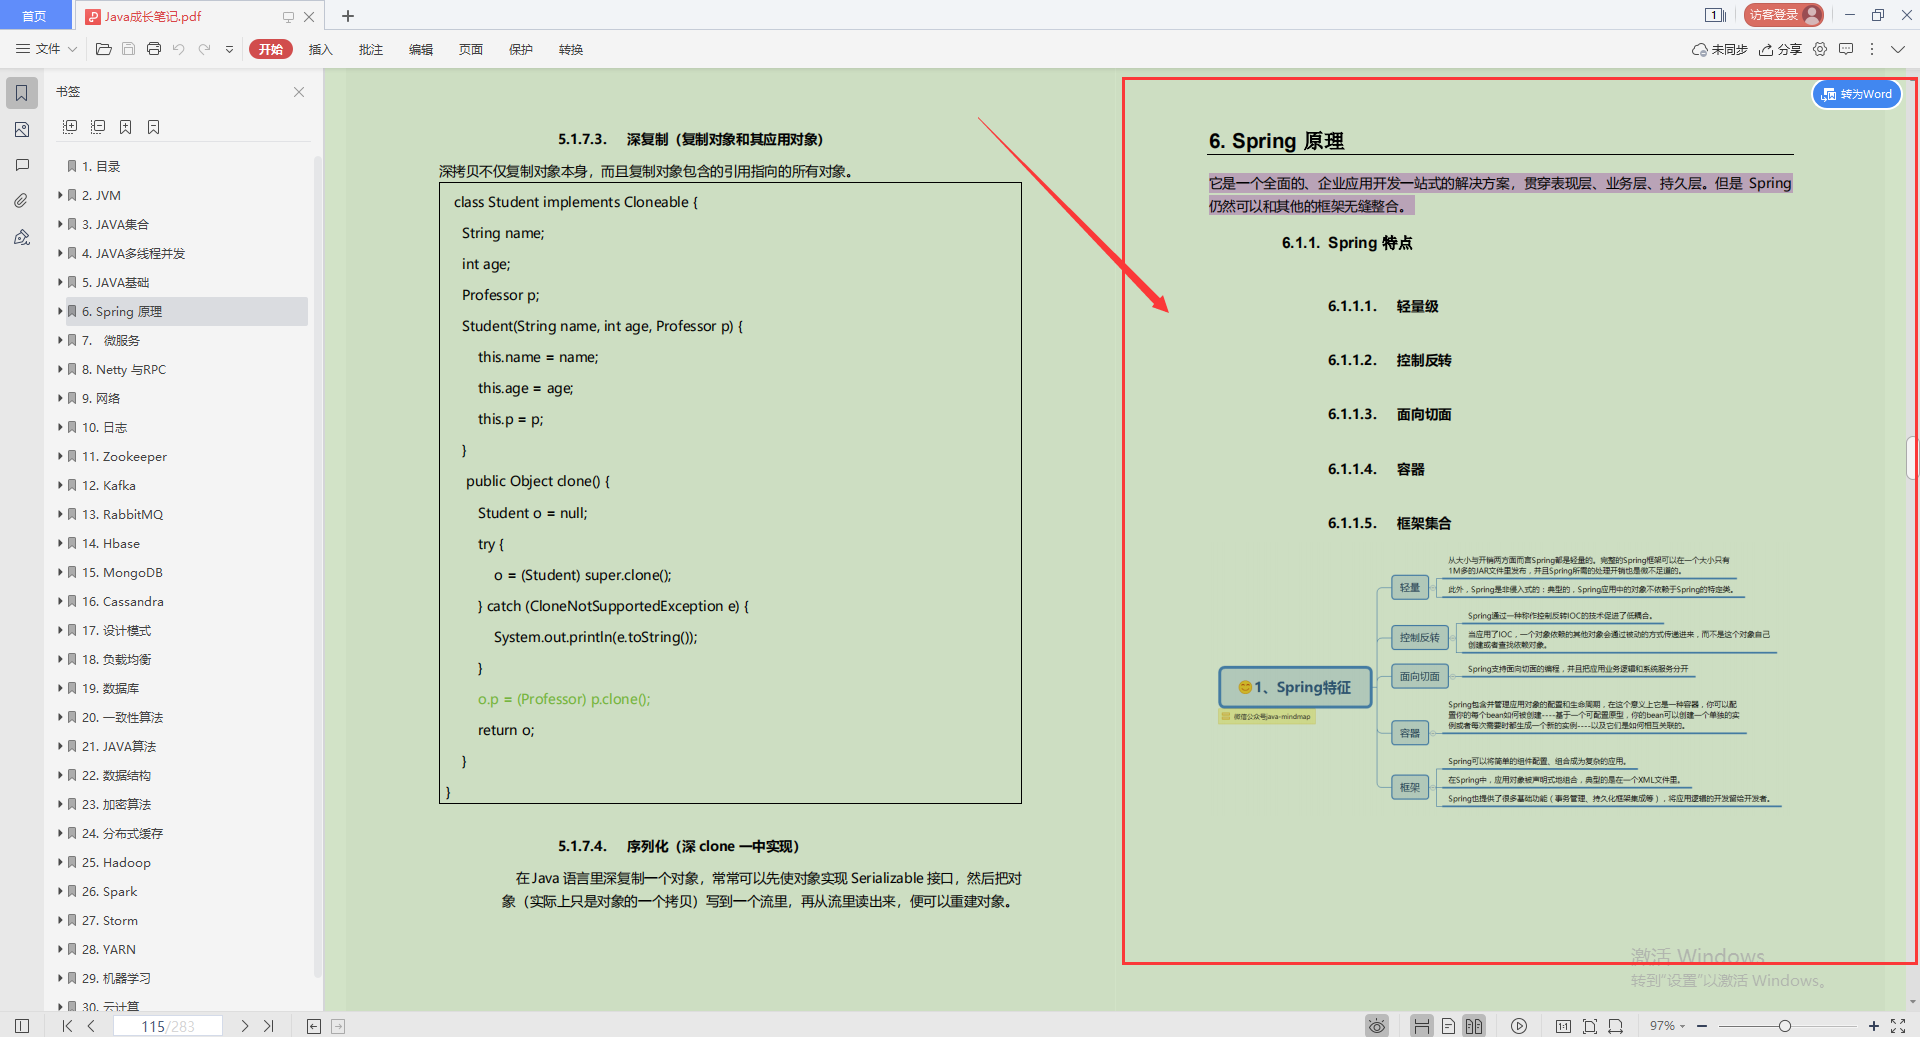The image size is (1920, 1037).
Task: Open the signature panel in sidebar
Action: pyautogui.click(x=21, y=237)
